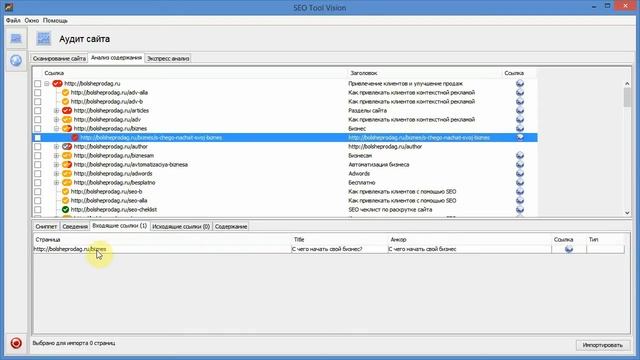This screenshot has height=360, width=640.
Task: Open globe link in incoming links table
Action: [569, 249]
